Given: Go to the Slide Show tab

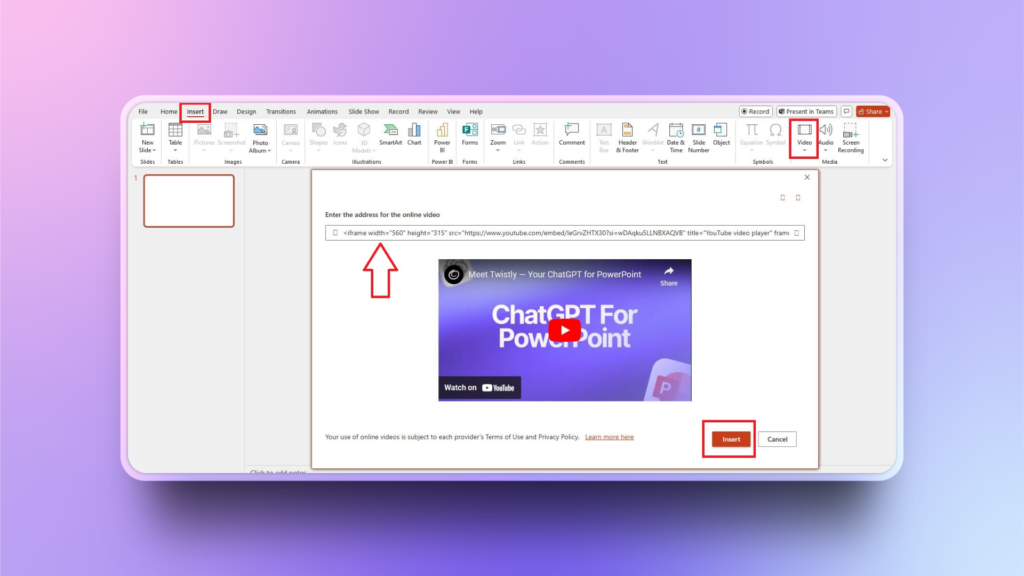Looking at the screenshot, I should 364,112.
